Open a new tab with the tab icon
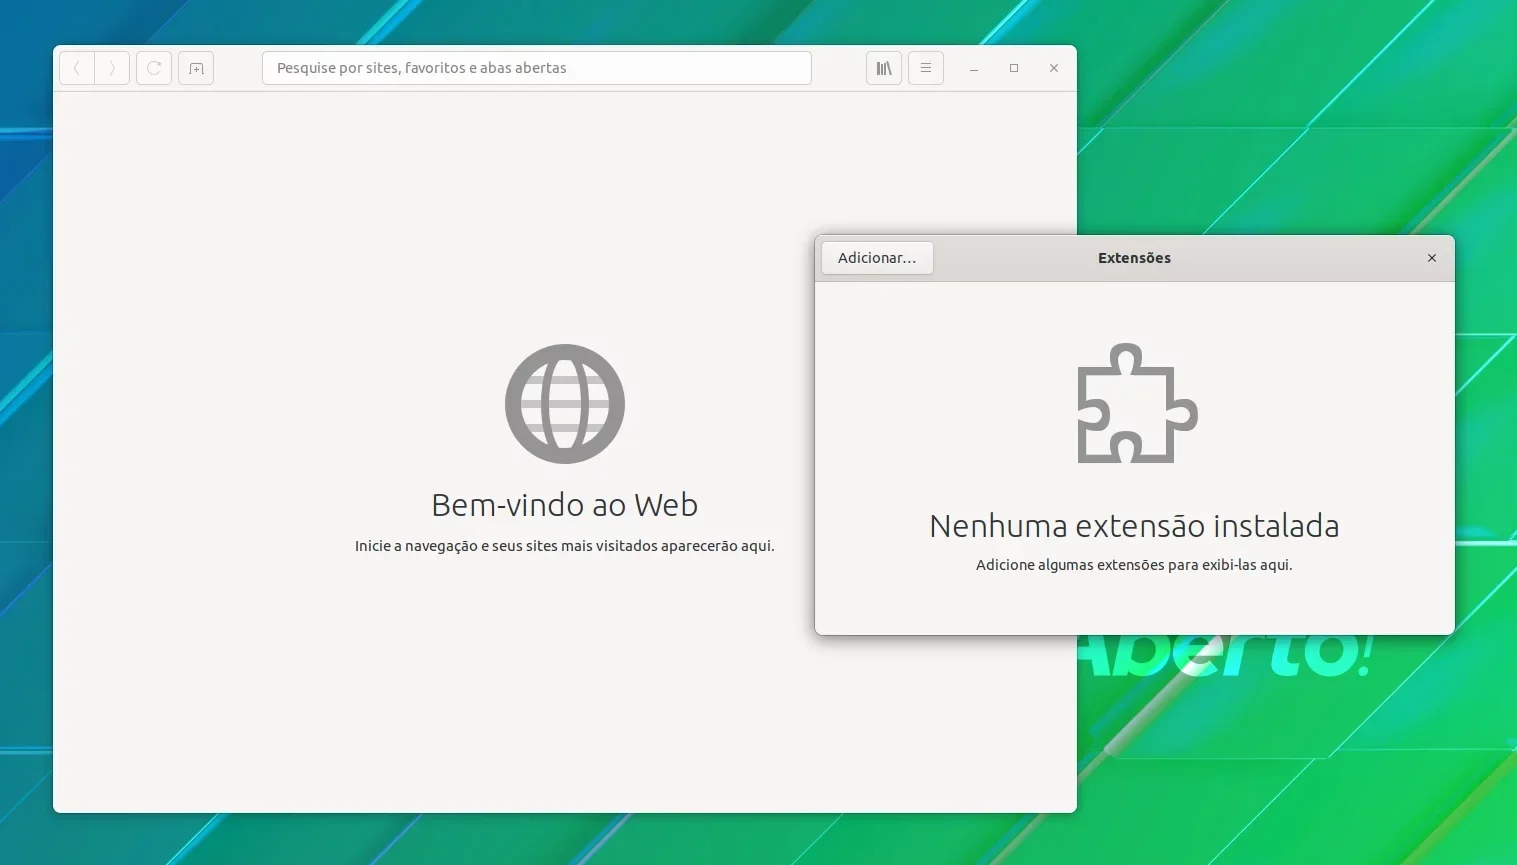The width and height of the screenshot is (1517, 865). 196,68
